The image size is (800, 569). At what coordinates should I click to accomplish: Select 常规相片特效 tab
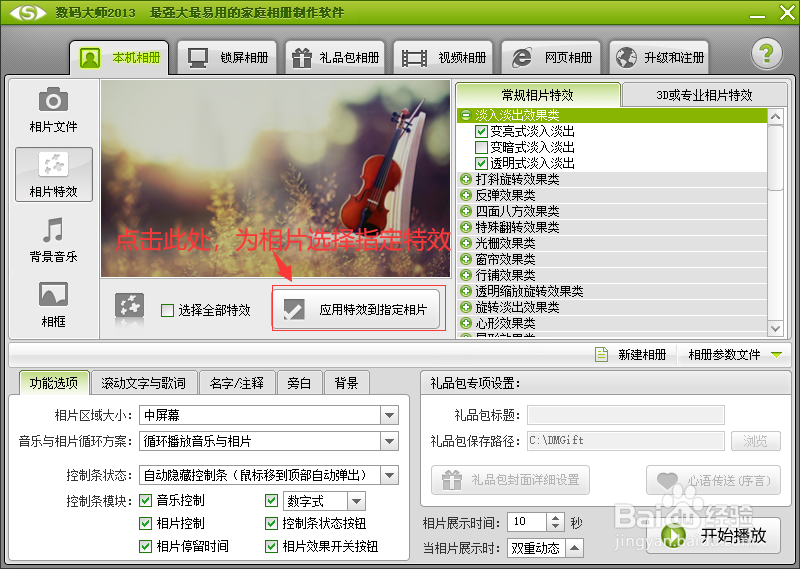[x=538, y=95]
